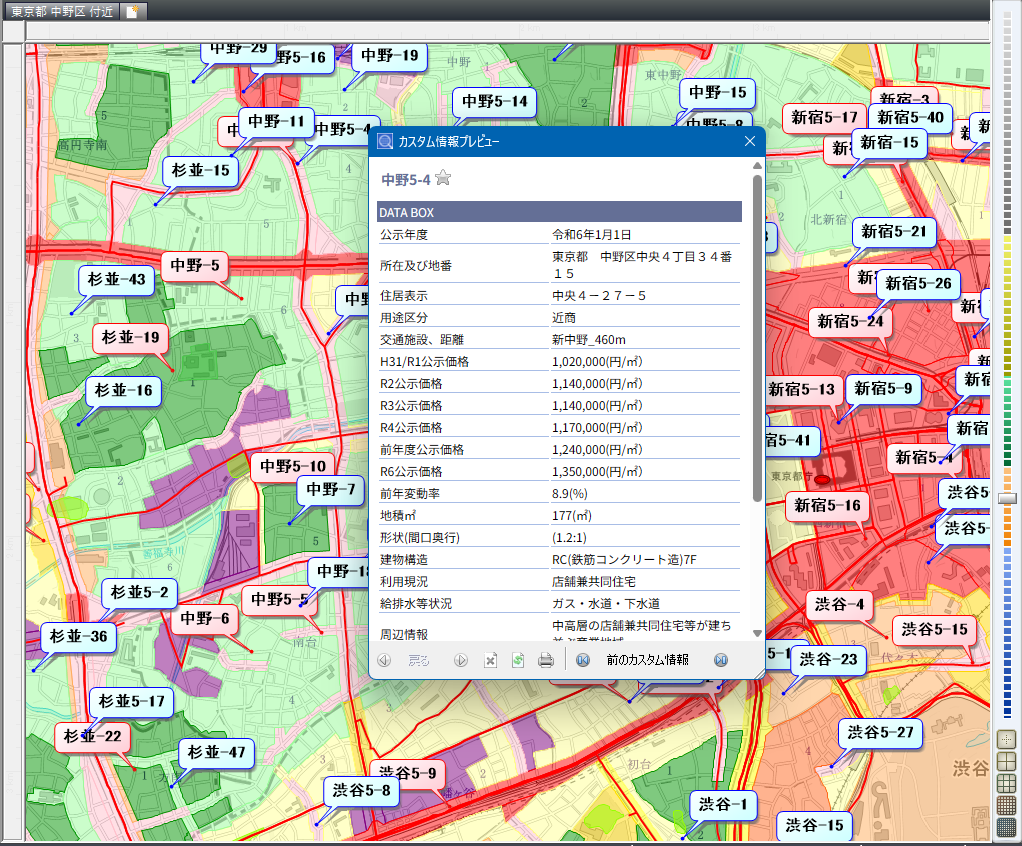The image size is (1022, 846).
Task: Click the back arrow icon in the preview footer
Action: tap(385, 660)
